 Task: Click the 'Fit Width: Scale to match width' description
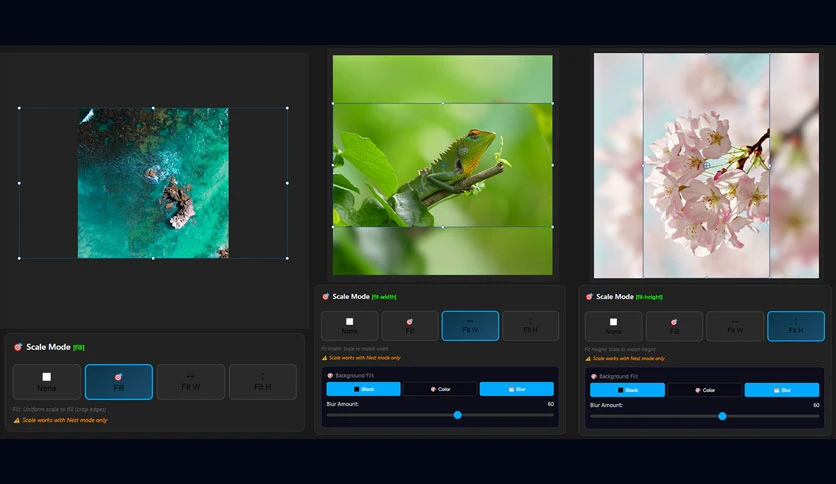pos(355,349)
